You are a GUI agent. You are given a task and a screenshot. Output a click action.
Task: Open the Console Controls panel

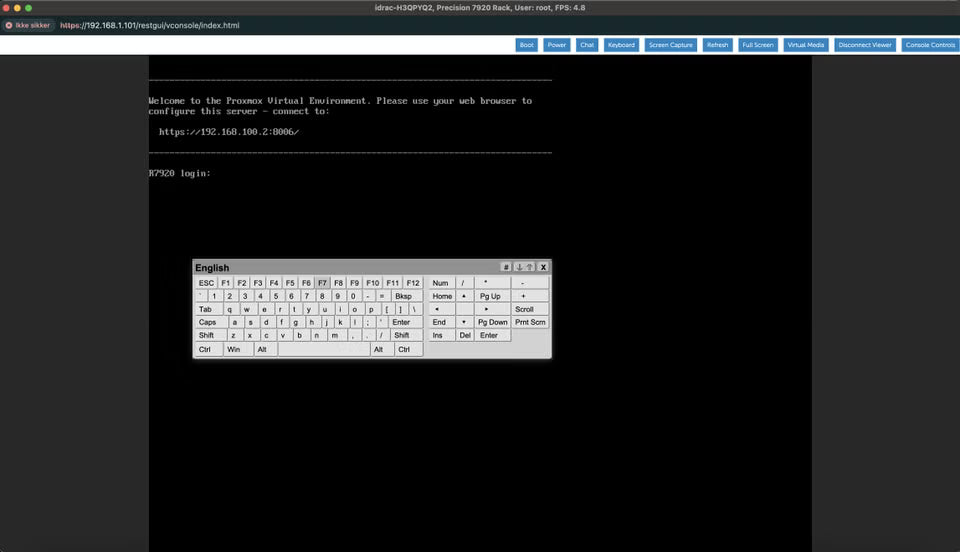[929, 45]
